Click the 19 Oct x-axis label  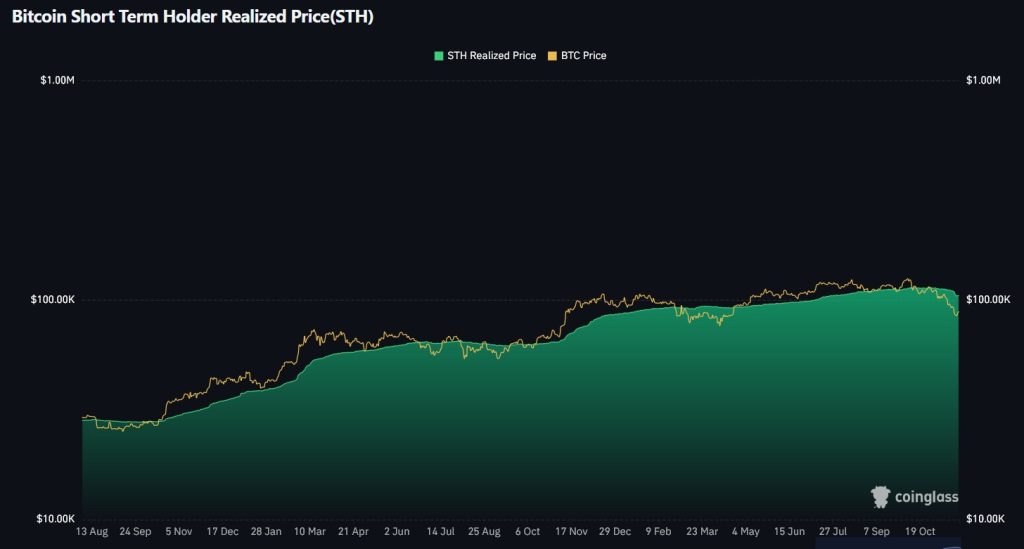(x=921, y=532)
